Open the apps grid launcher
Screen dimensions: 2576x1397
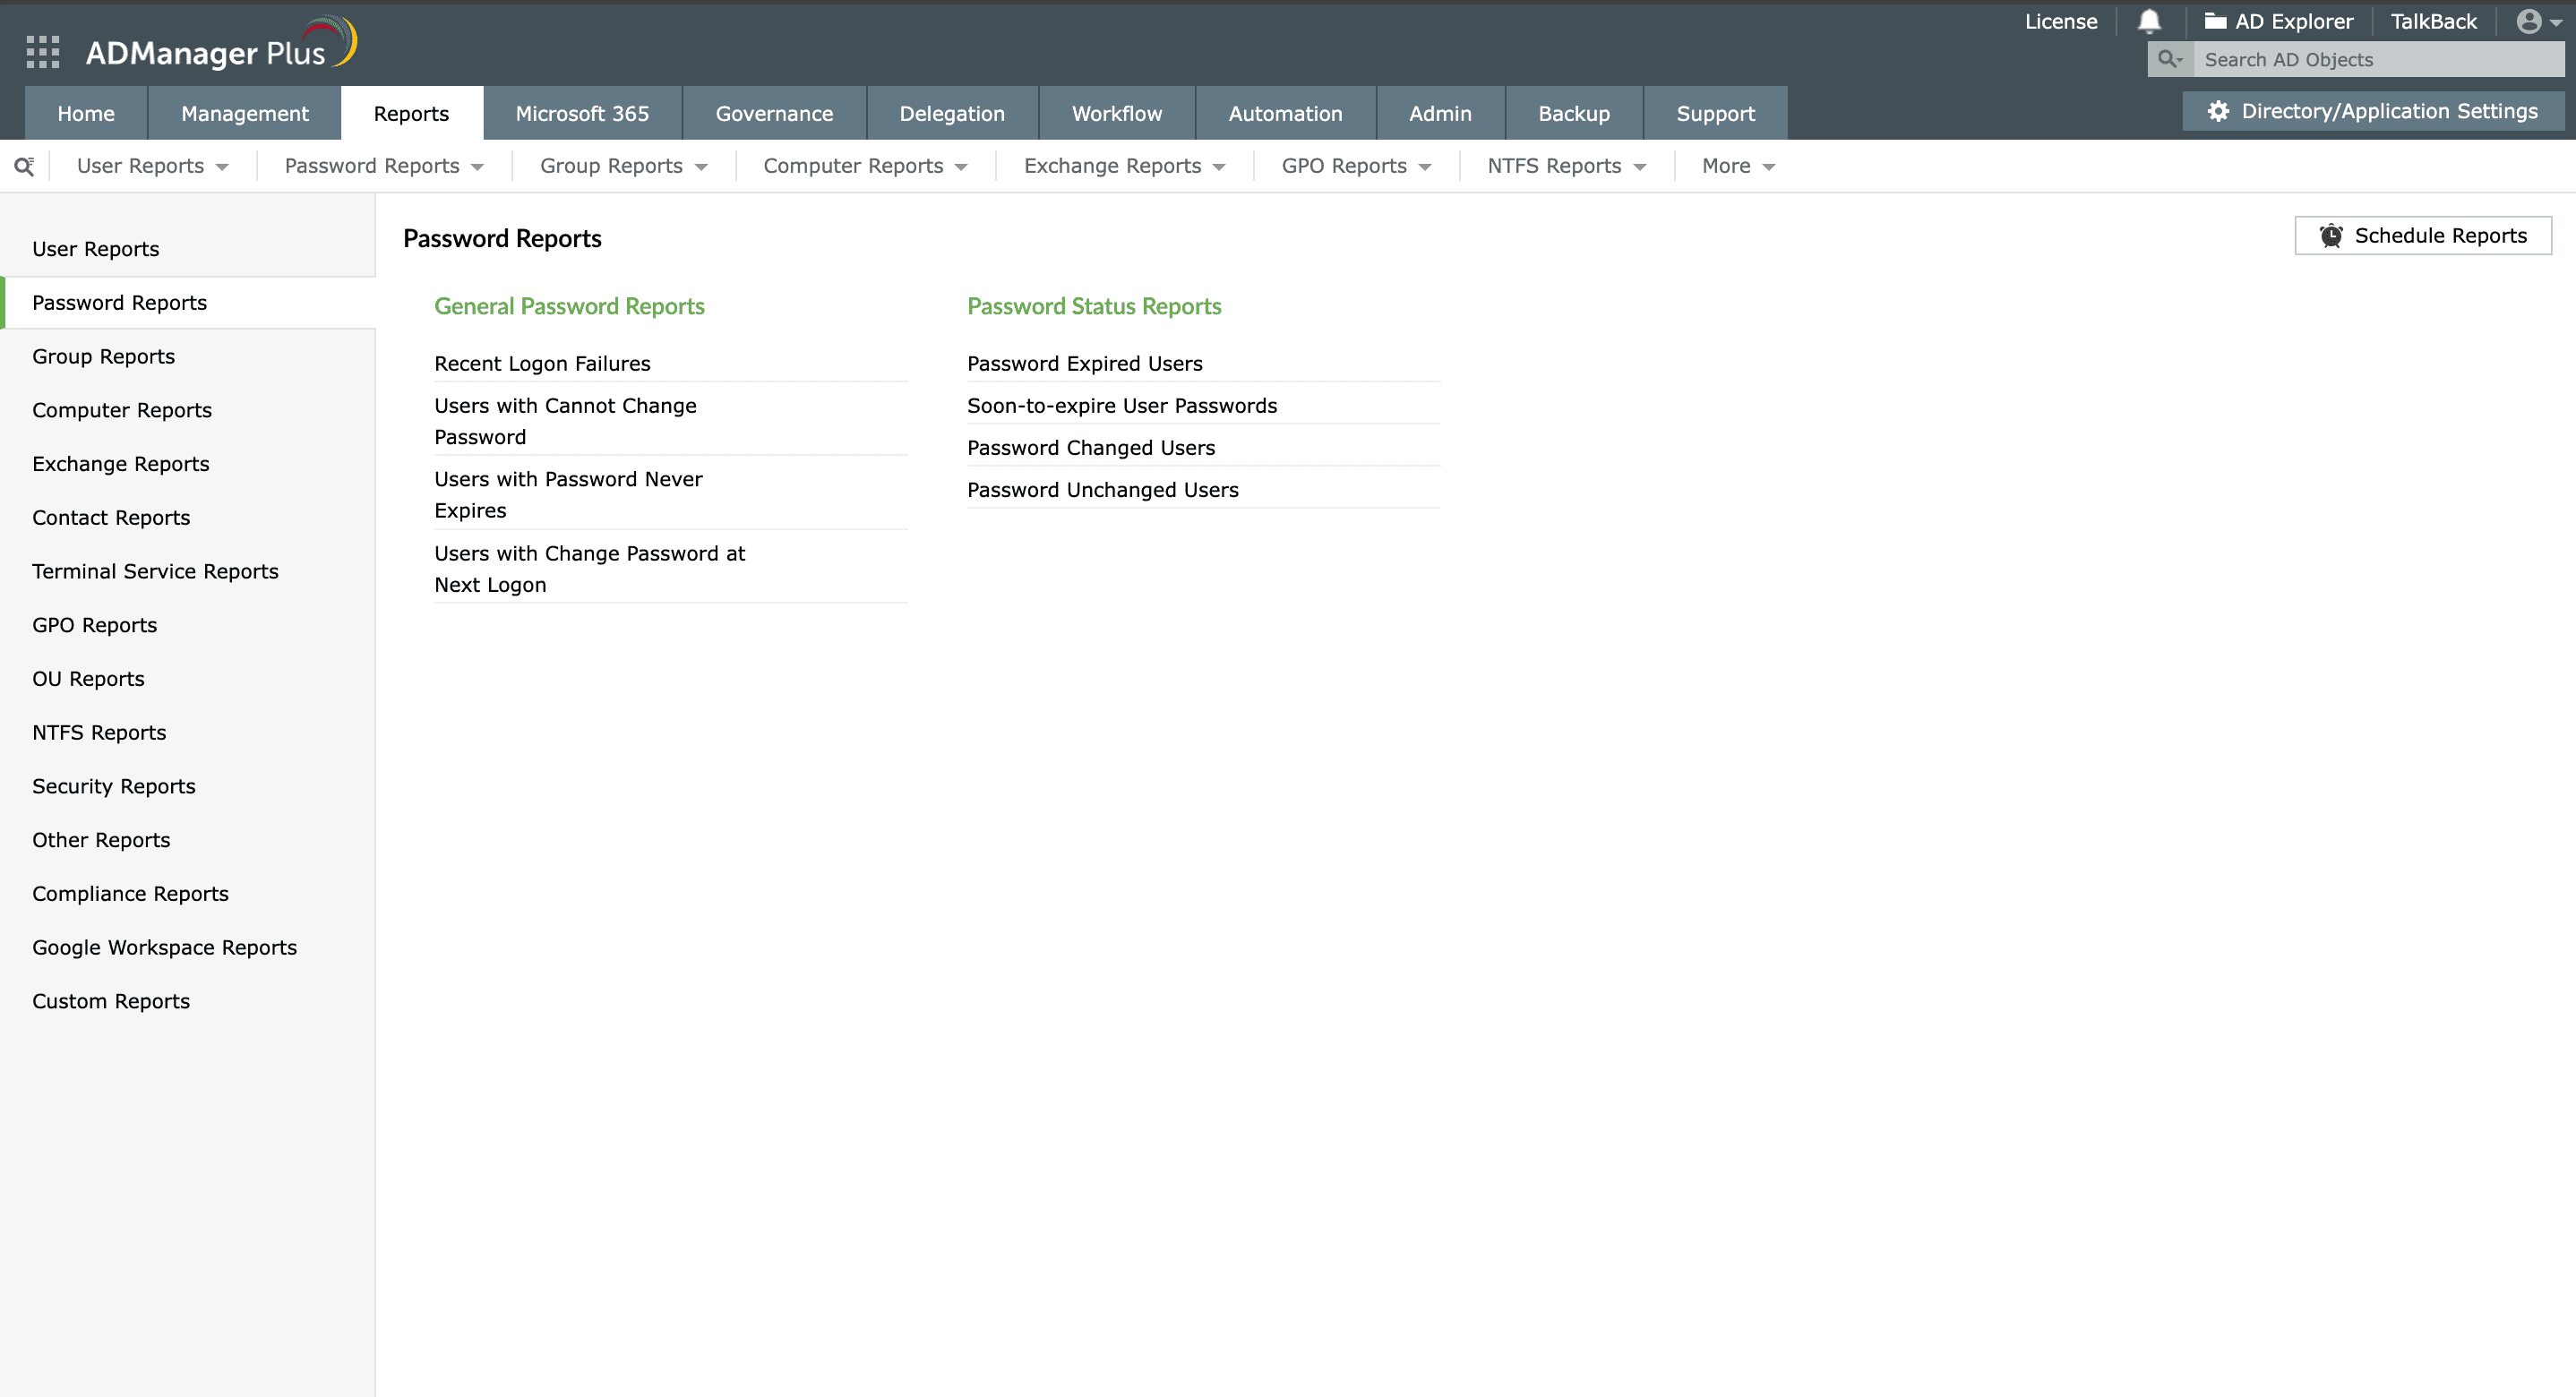tap(42, 51)
